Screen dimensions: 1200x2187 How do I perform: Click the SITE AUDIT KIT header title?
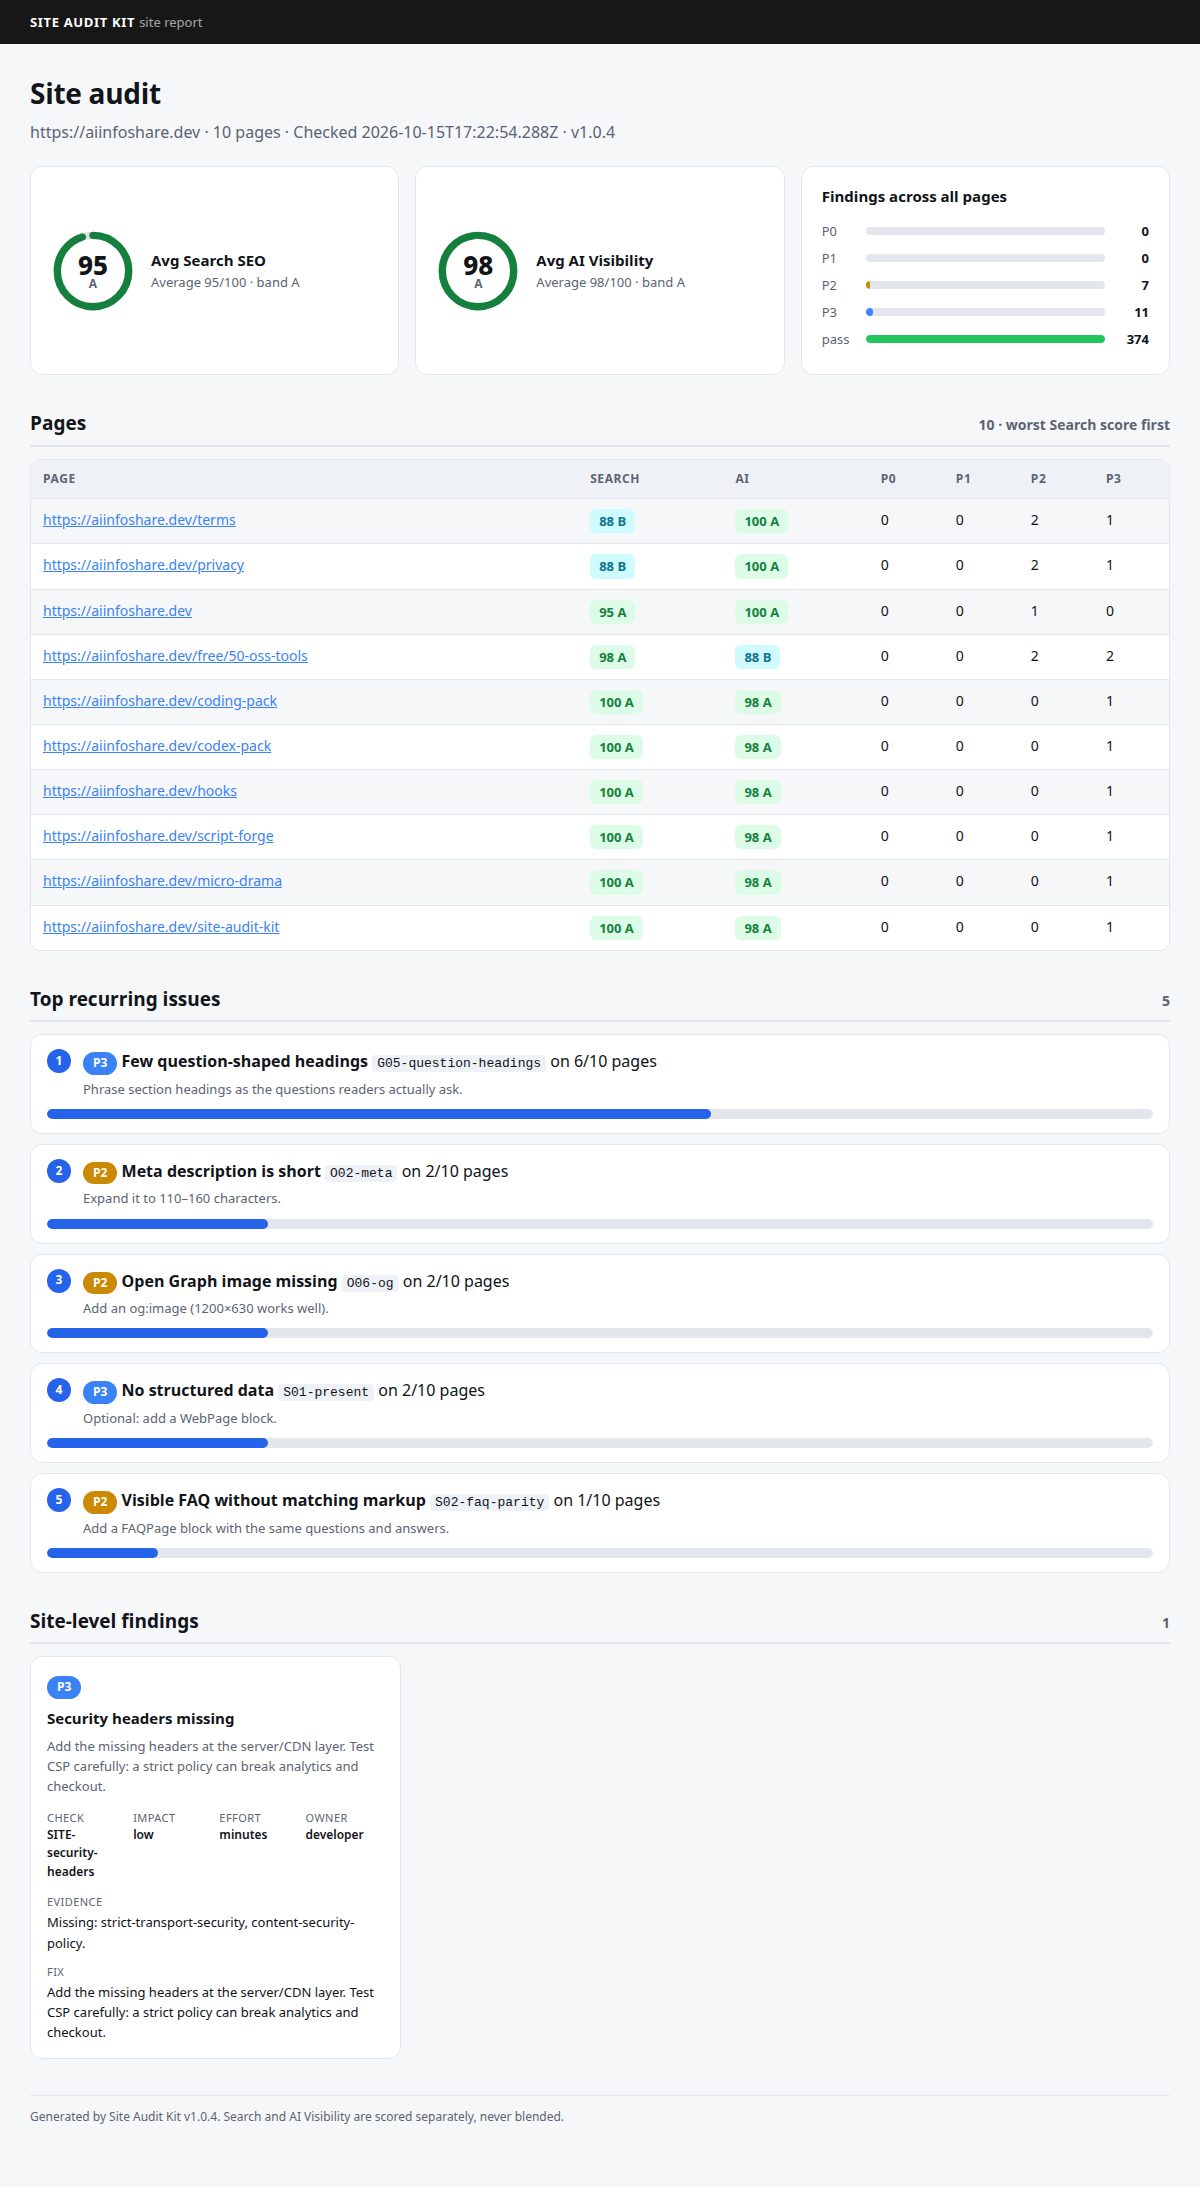pos(82,22)
